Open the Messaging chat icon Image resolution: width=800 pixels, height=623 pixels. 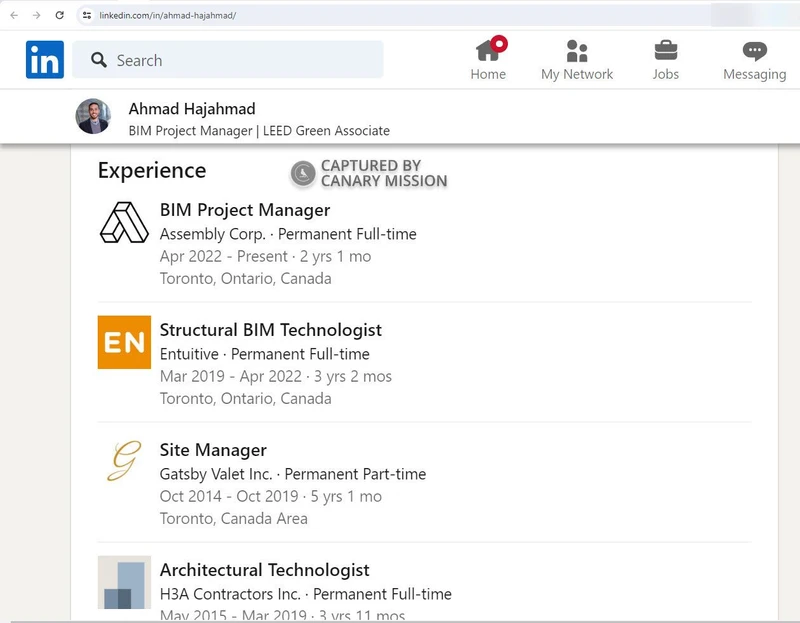(x=755, y=51)
